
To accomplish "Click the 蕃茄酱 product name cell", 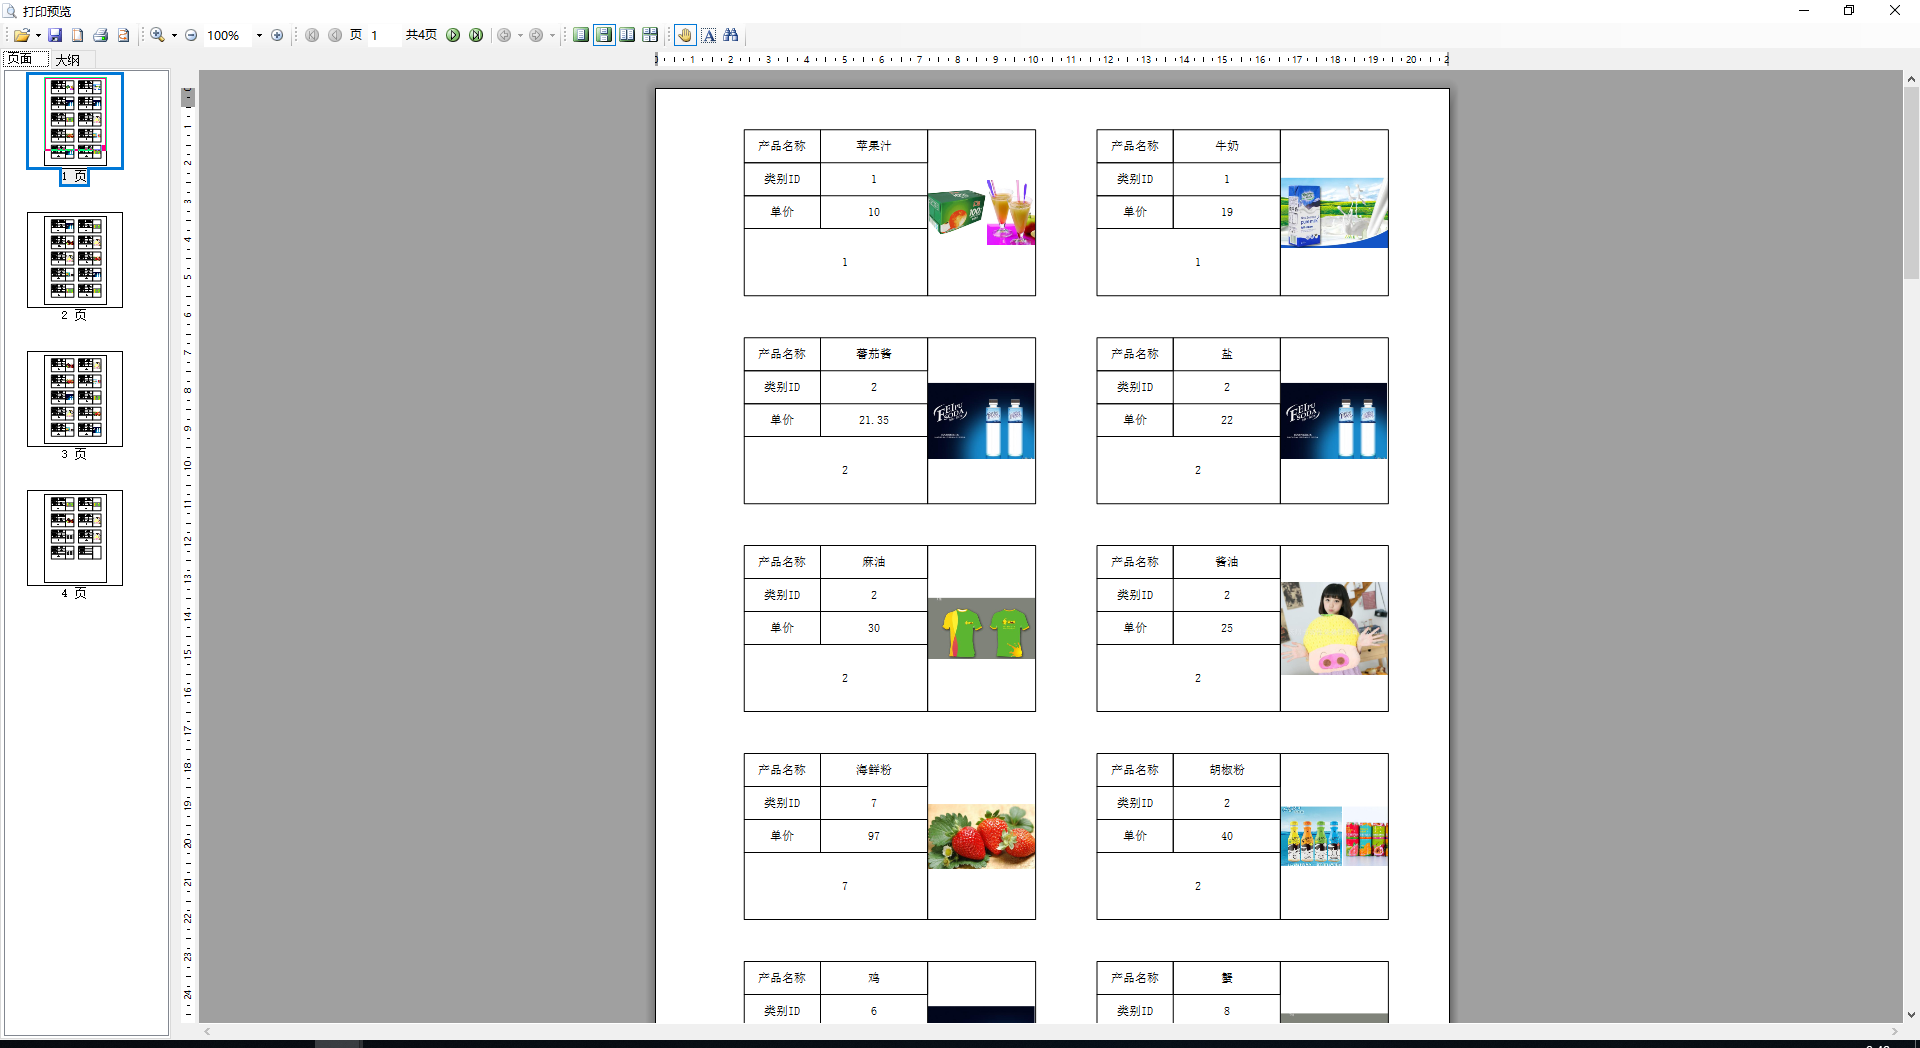I will [874, 354].
